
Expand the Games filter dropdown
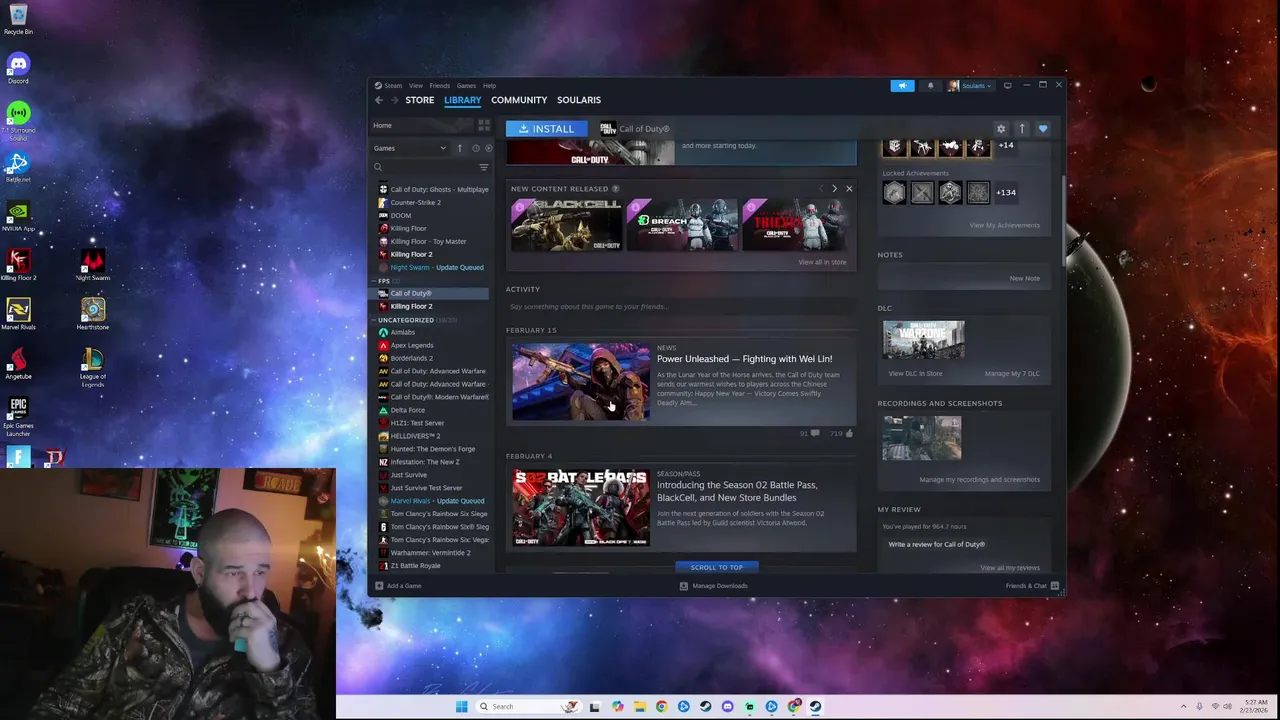(410, 148)
